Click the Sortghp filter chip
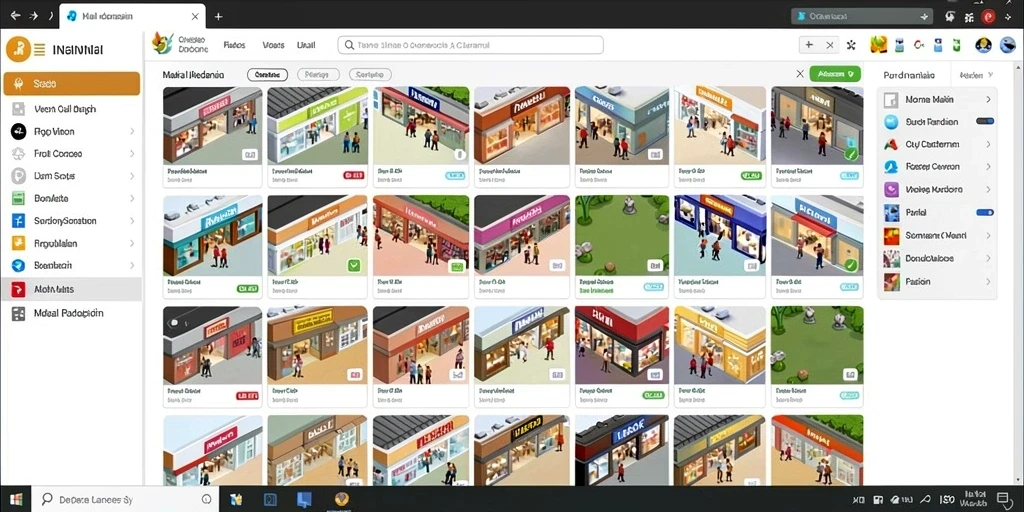 pyautogui.click(x=370, y=74)
